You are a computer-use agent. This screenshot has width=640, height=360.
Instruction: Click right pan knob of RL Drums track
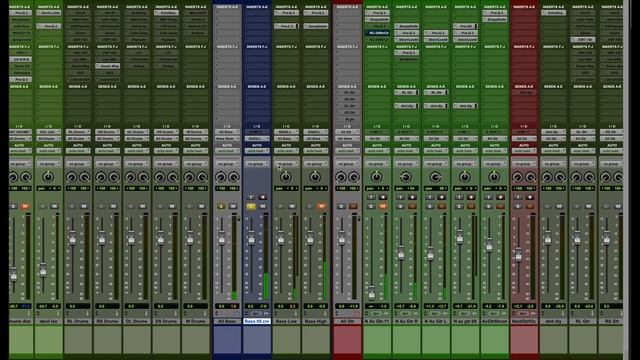[84, 177]
